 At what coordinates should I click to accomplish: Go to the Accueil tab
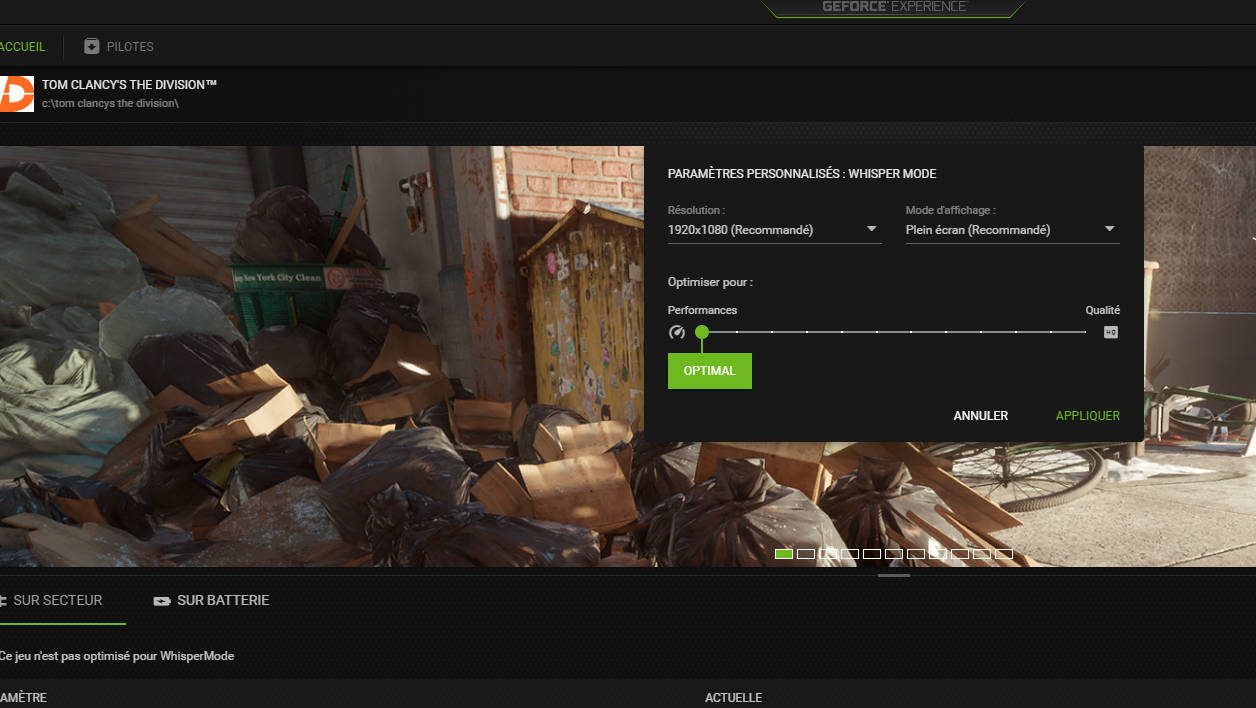point(22,47)
